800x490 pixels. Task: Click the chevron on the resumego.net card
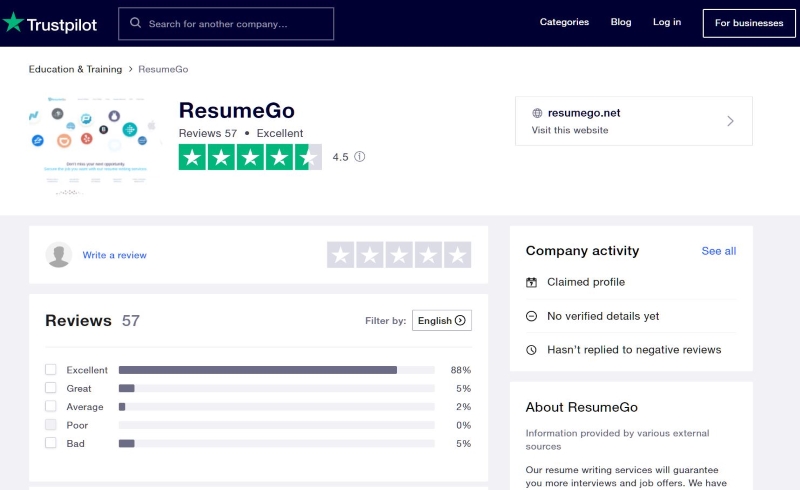(x=730, y=121)
